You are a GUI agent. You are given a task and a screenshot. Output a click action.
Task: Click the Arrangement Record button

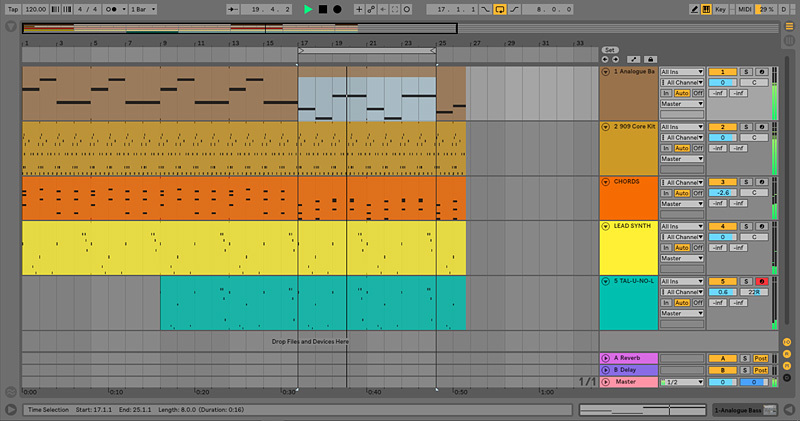point(337,9)
